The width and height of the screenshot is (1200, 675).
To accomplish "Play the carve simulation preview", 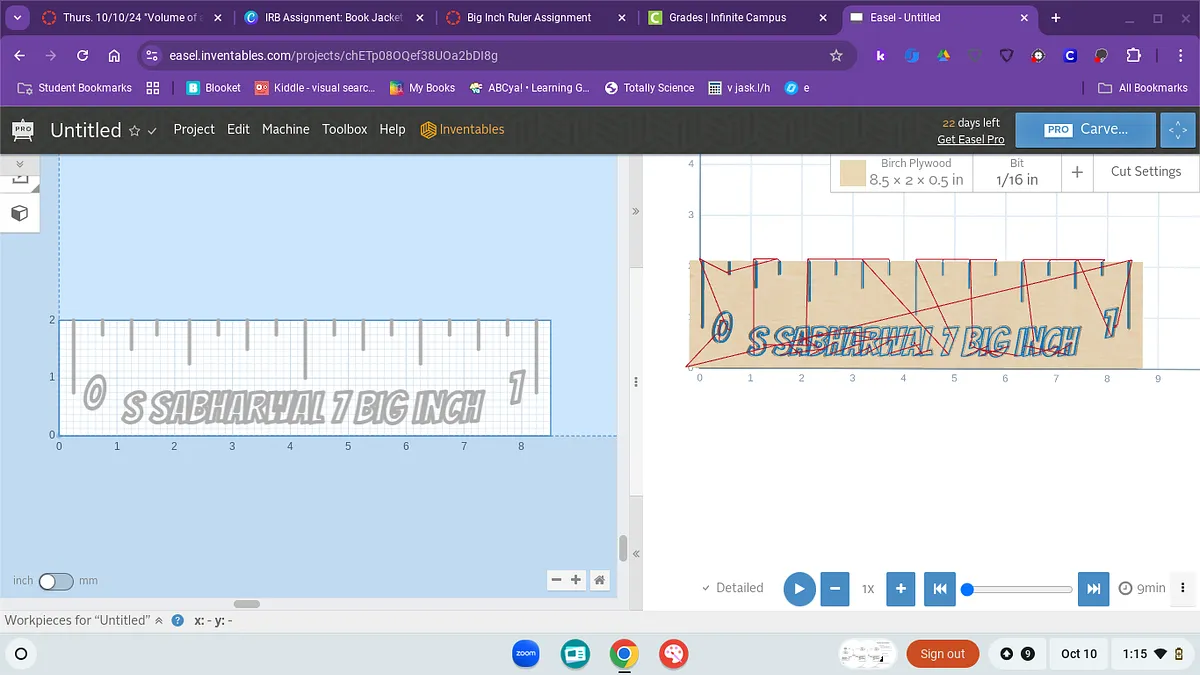I will pos(798,588).
